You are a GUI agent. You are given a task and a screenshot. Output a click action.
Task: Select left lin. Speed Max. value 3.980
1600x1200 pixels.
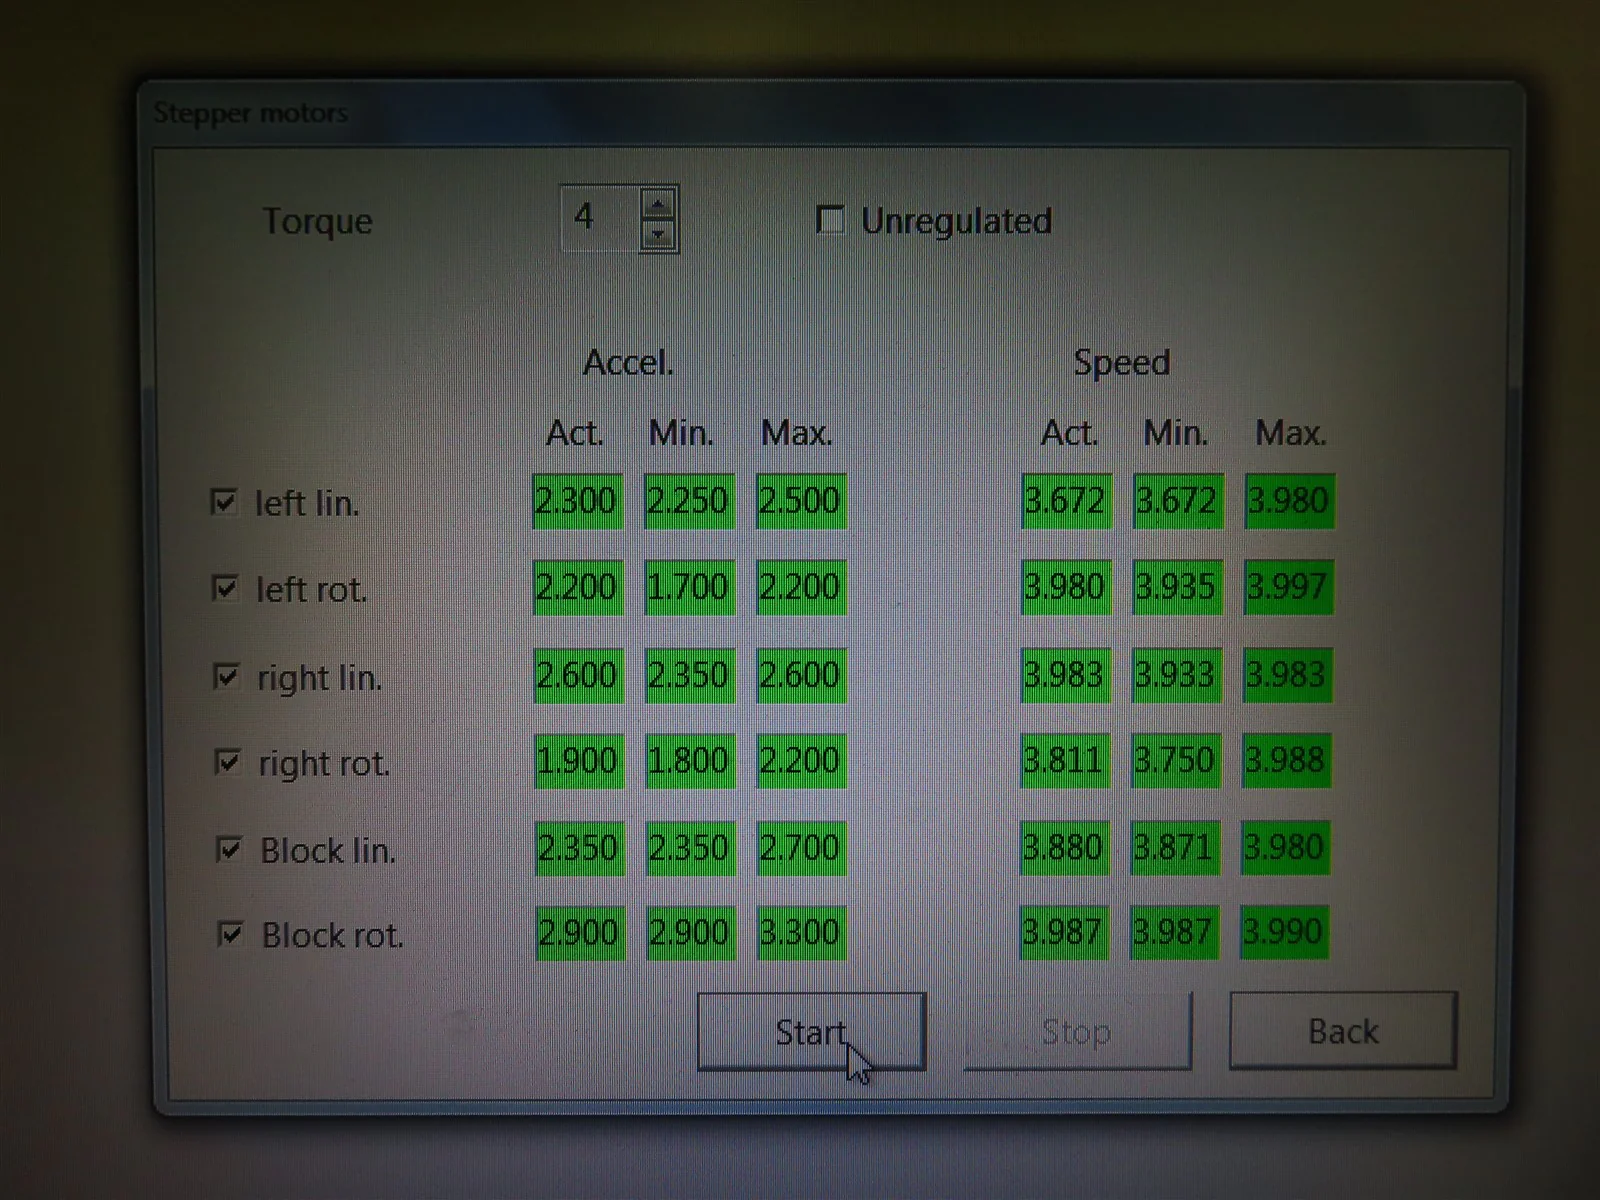click(1289, 501)
